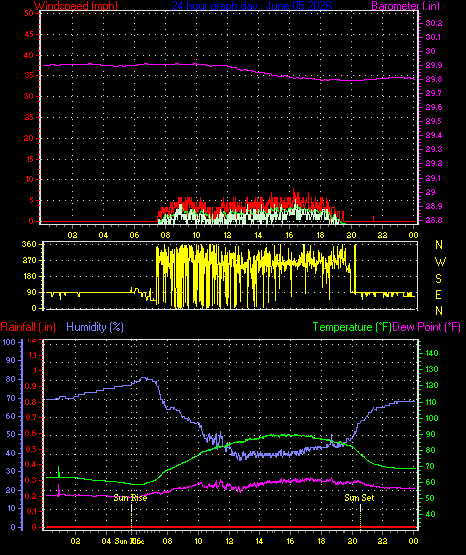Click the 29.5 barometer scale value
466x555 pixels.
coord(434,121)
